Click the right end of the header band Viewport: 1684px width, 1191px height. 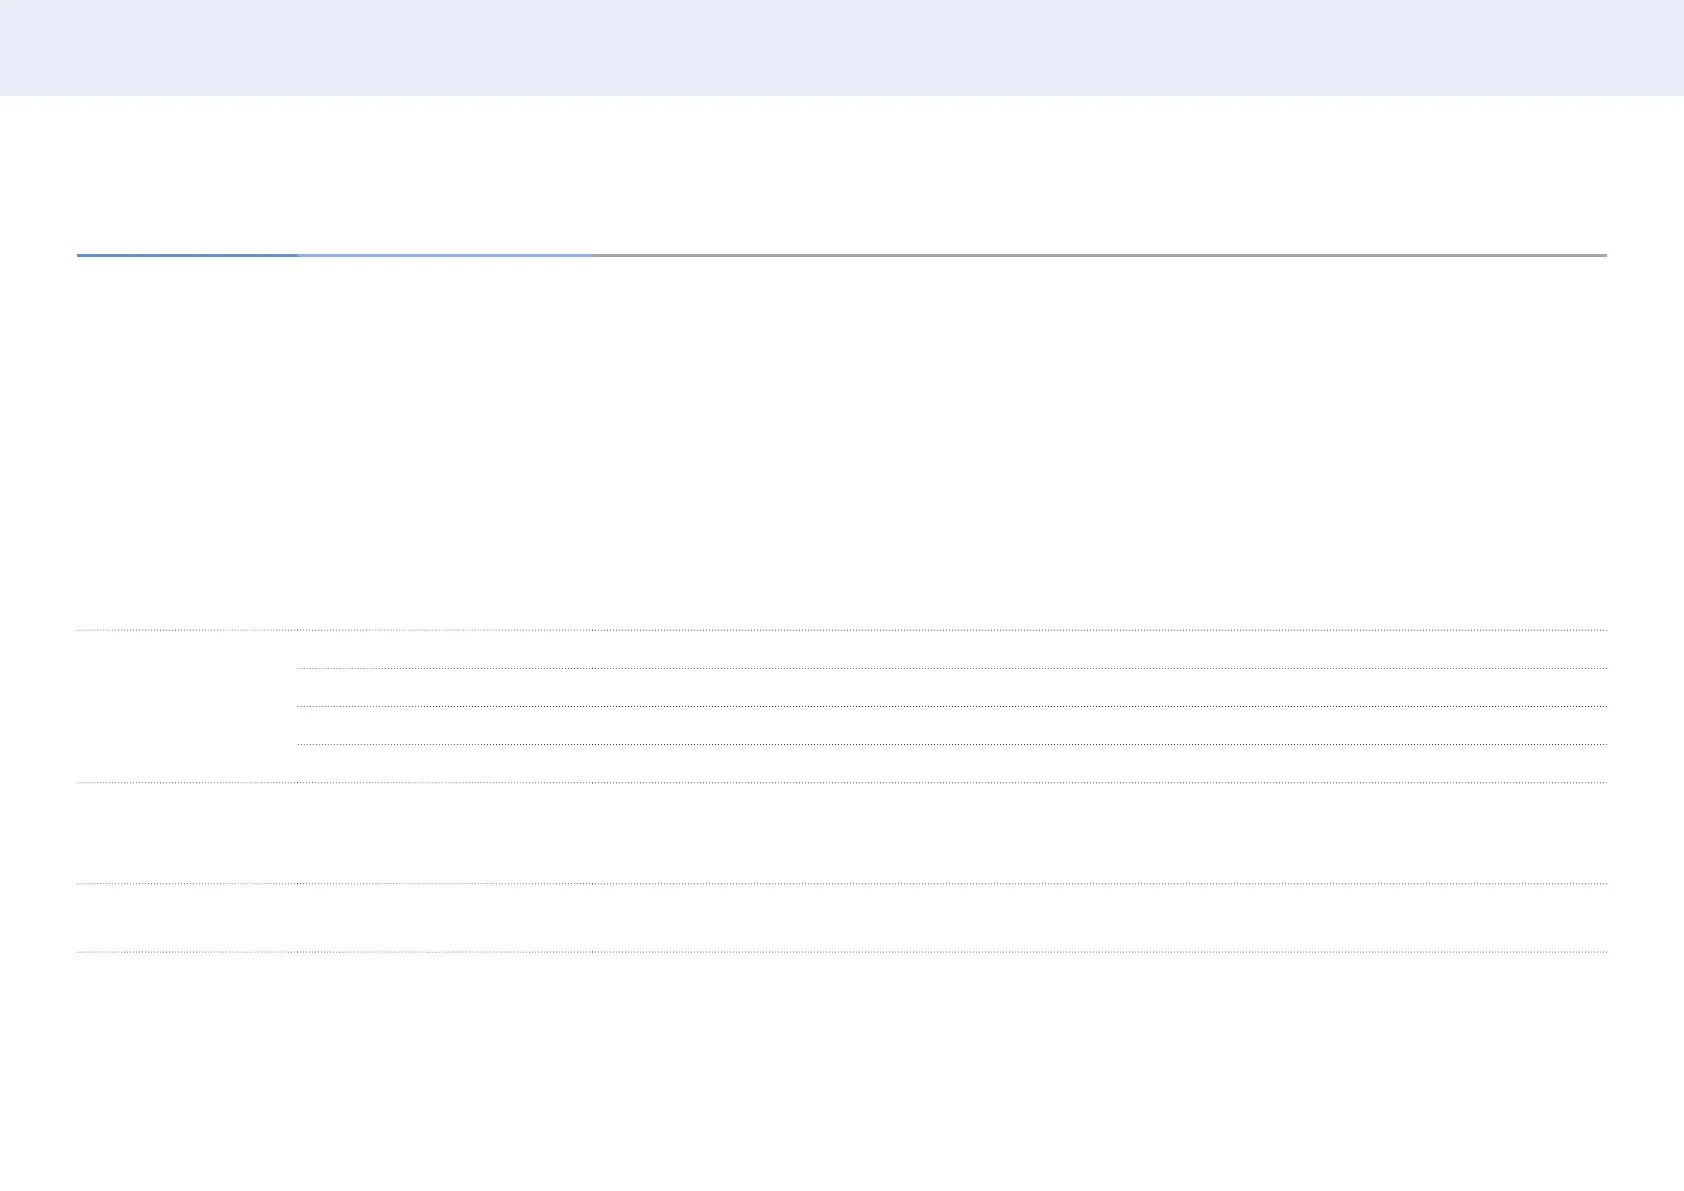click(x=1640, y=47)
